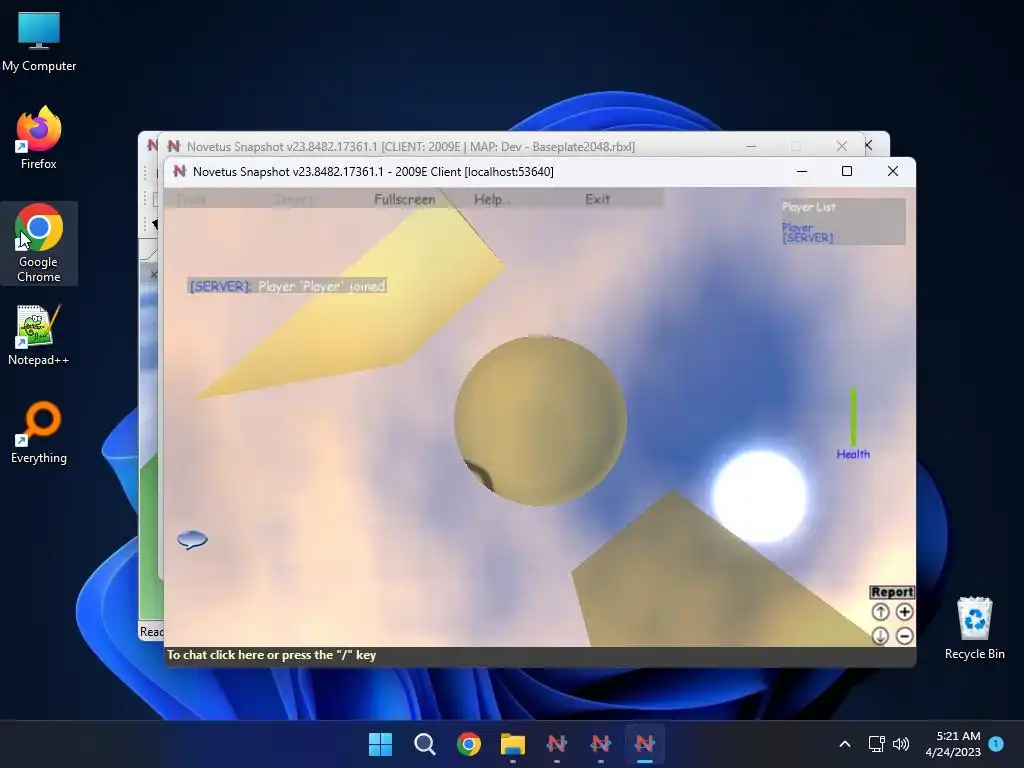Click the yellow sphere in the game view
The height and width of the screenshot is (768, 1024).
(x=541, y=420)
